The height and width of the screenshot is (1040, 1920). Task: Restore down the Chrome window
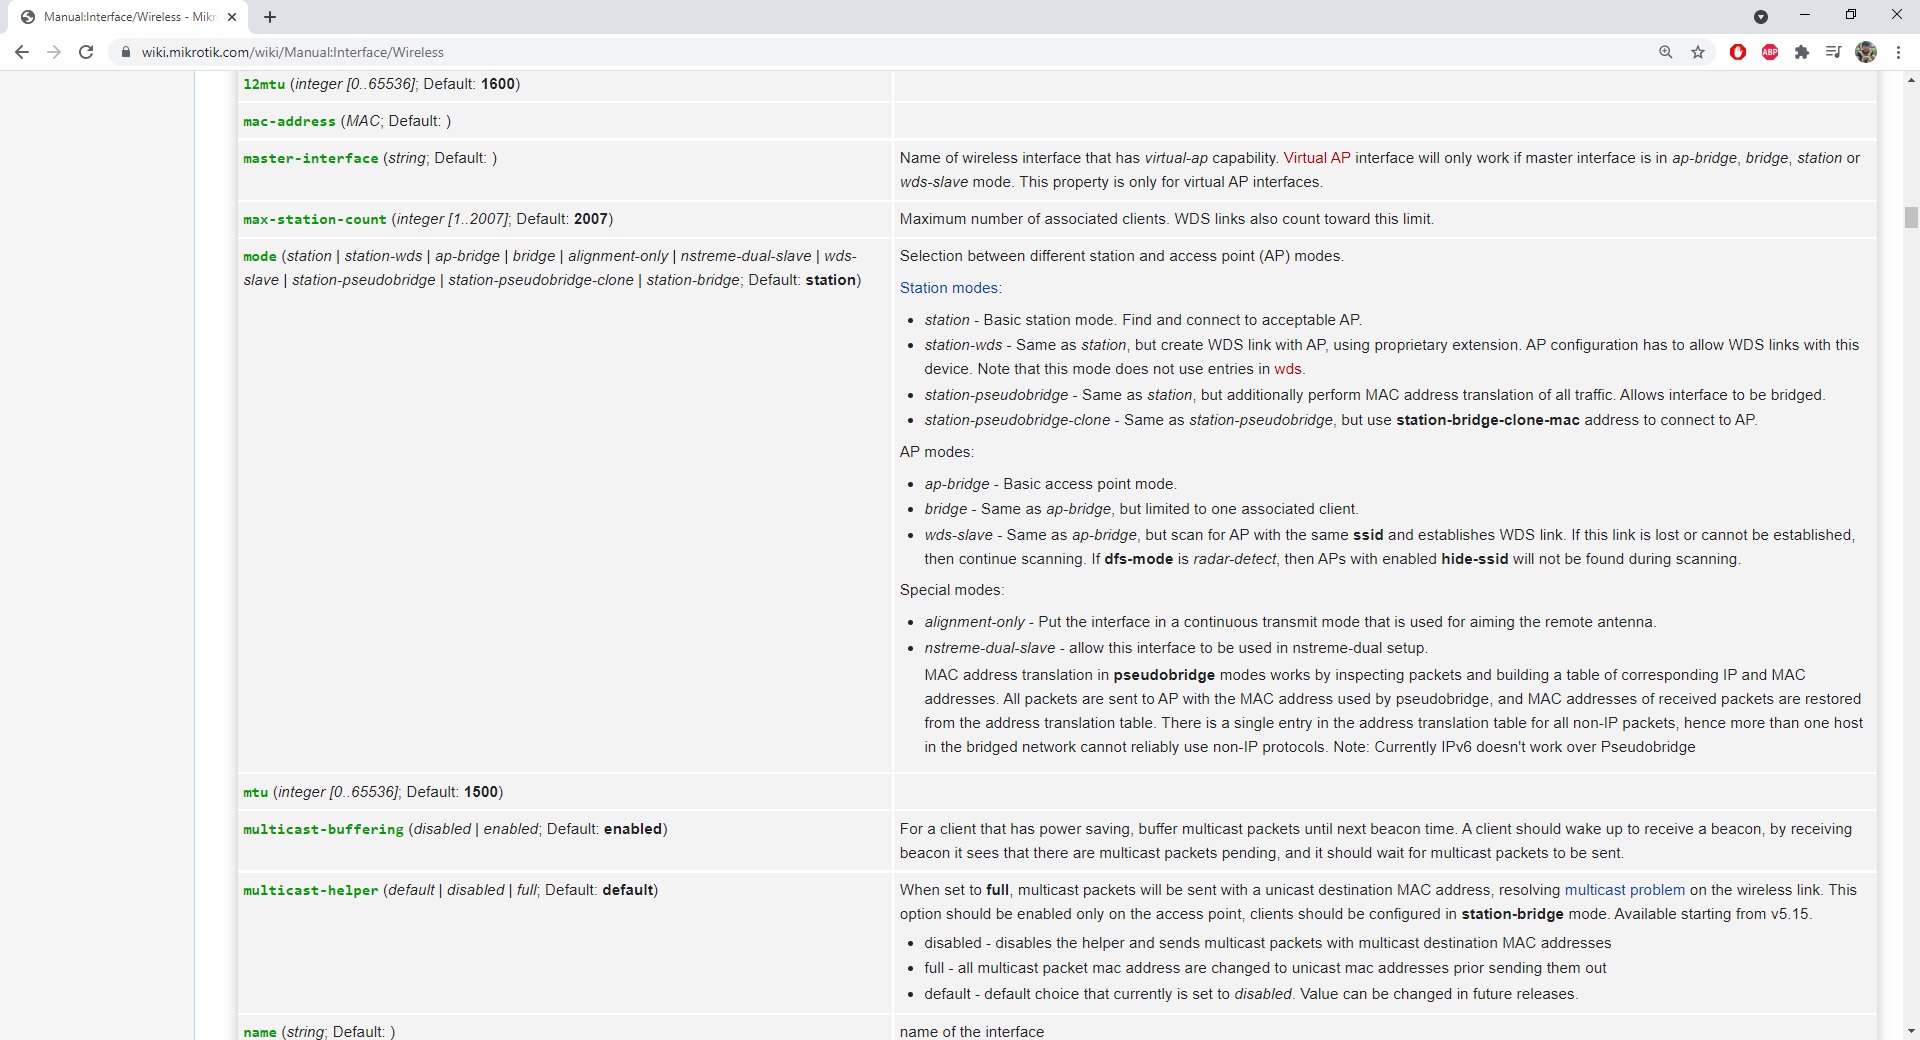(x=1851, y=15)
